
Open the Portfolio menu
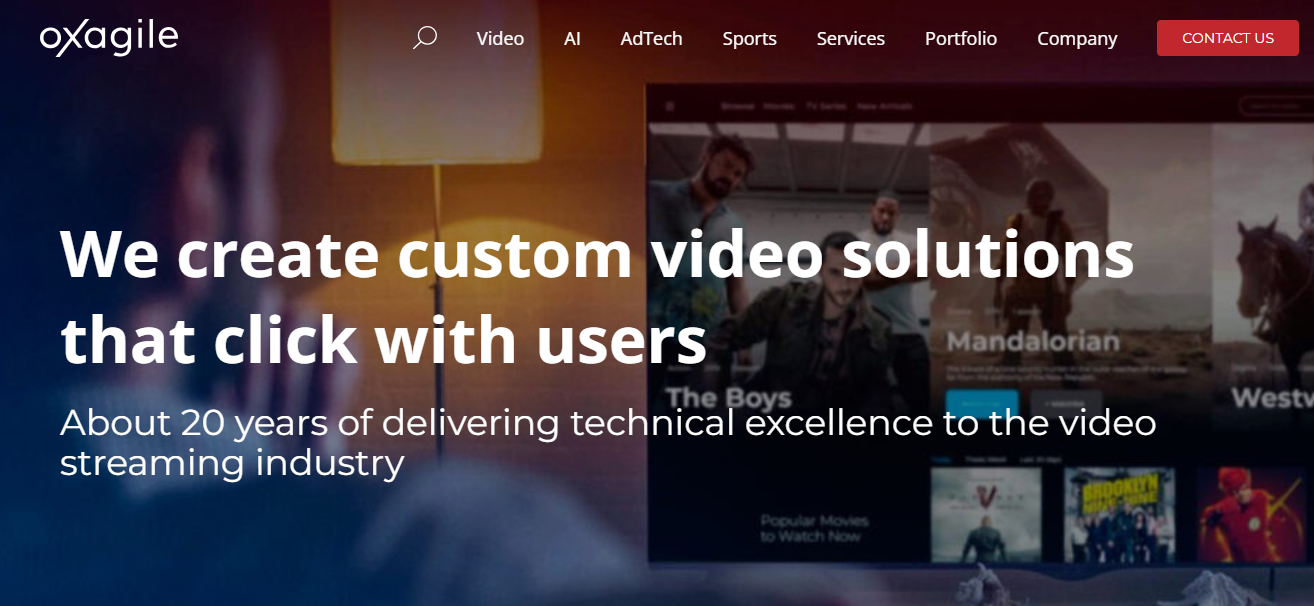tap(960, 38)
